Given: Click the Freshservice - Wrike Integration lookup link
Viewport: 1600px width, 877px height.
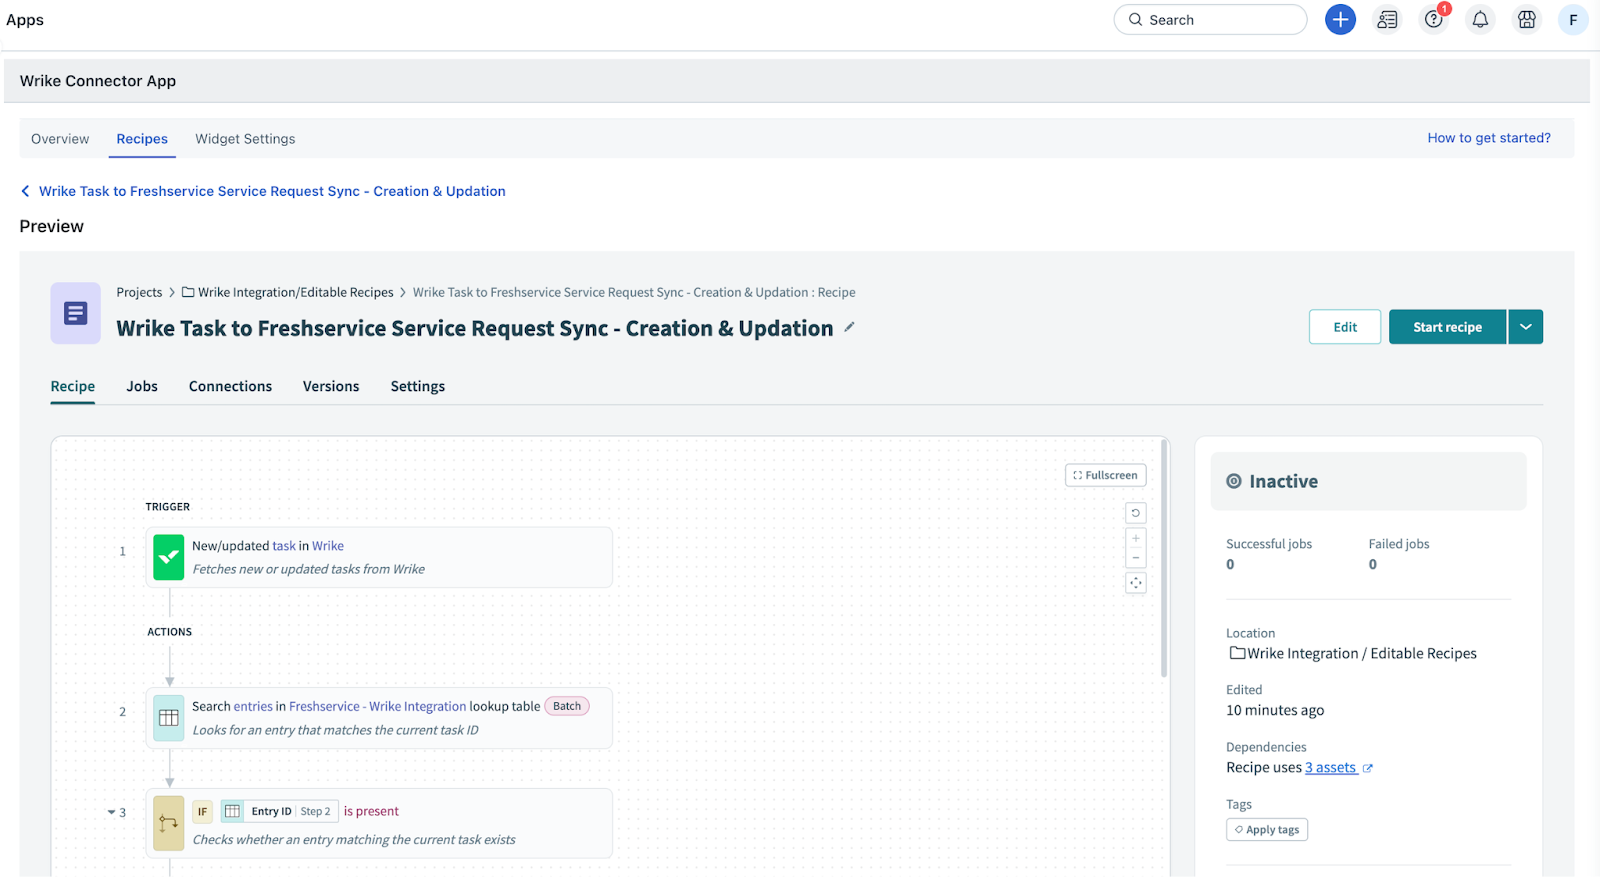Looking at the screenshot, I should tap(378, 706).
